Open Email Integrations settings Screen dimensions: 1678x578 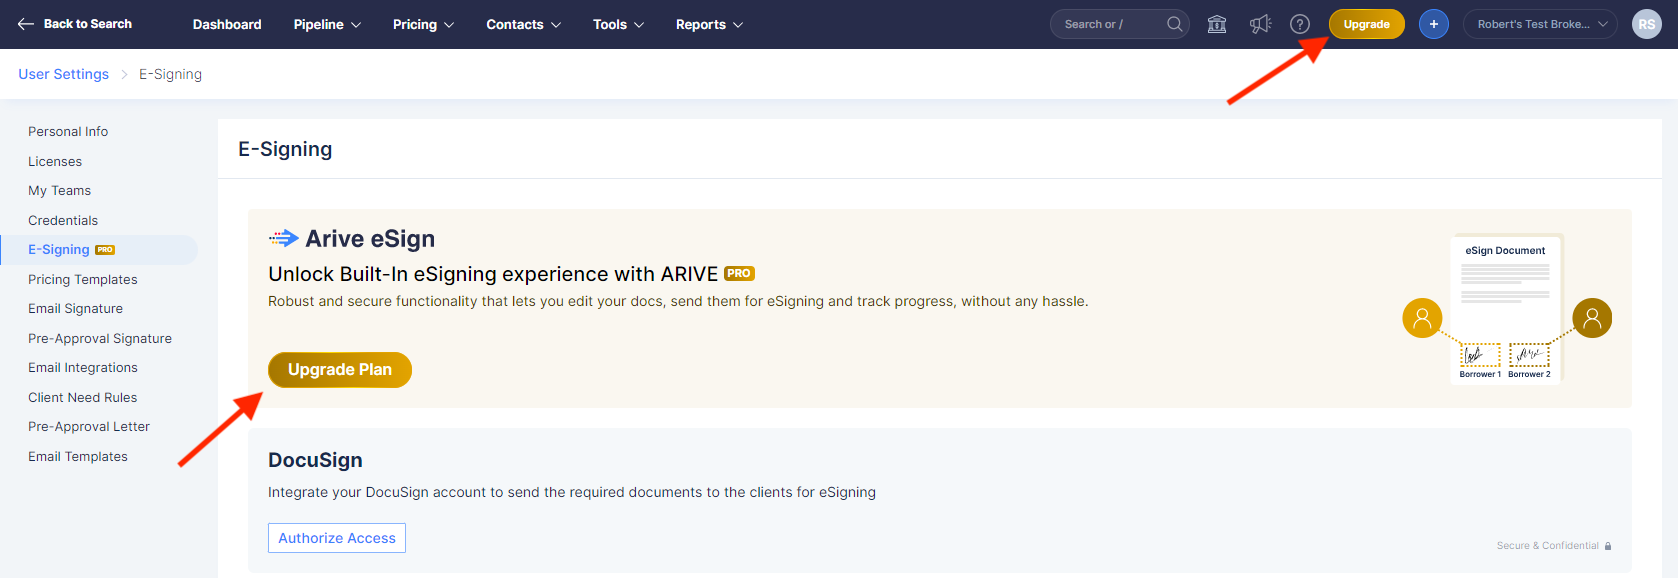83,368
